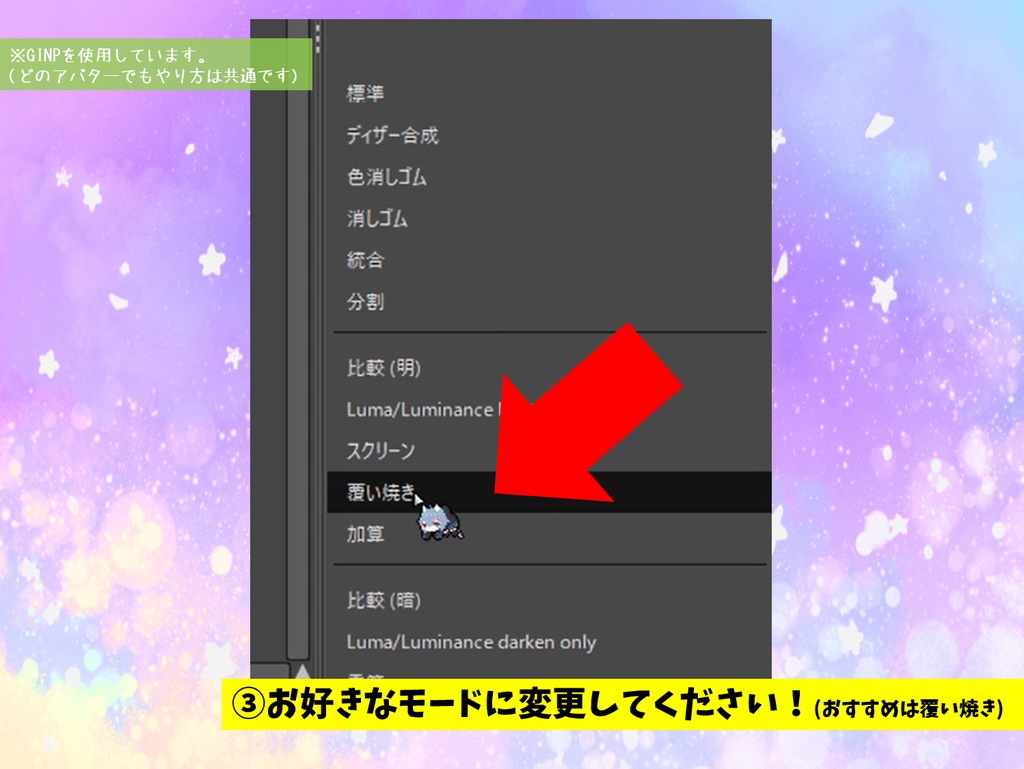Select 比較(明) lighten only mode
Viewport: 1024px width, 769px height.
click(381, 367)
